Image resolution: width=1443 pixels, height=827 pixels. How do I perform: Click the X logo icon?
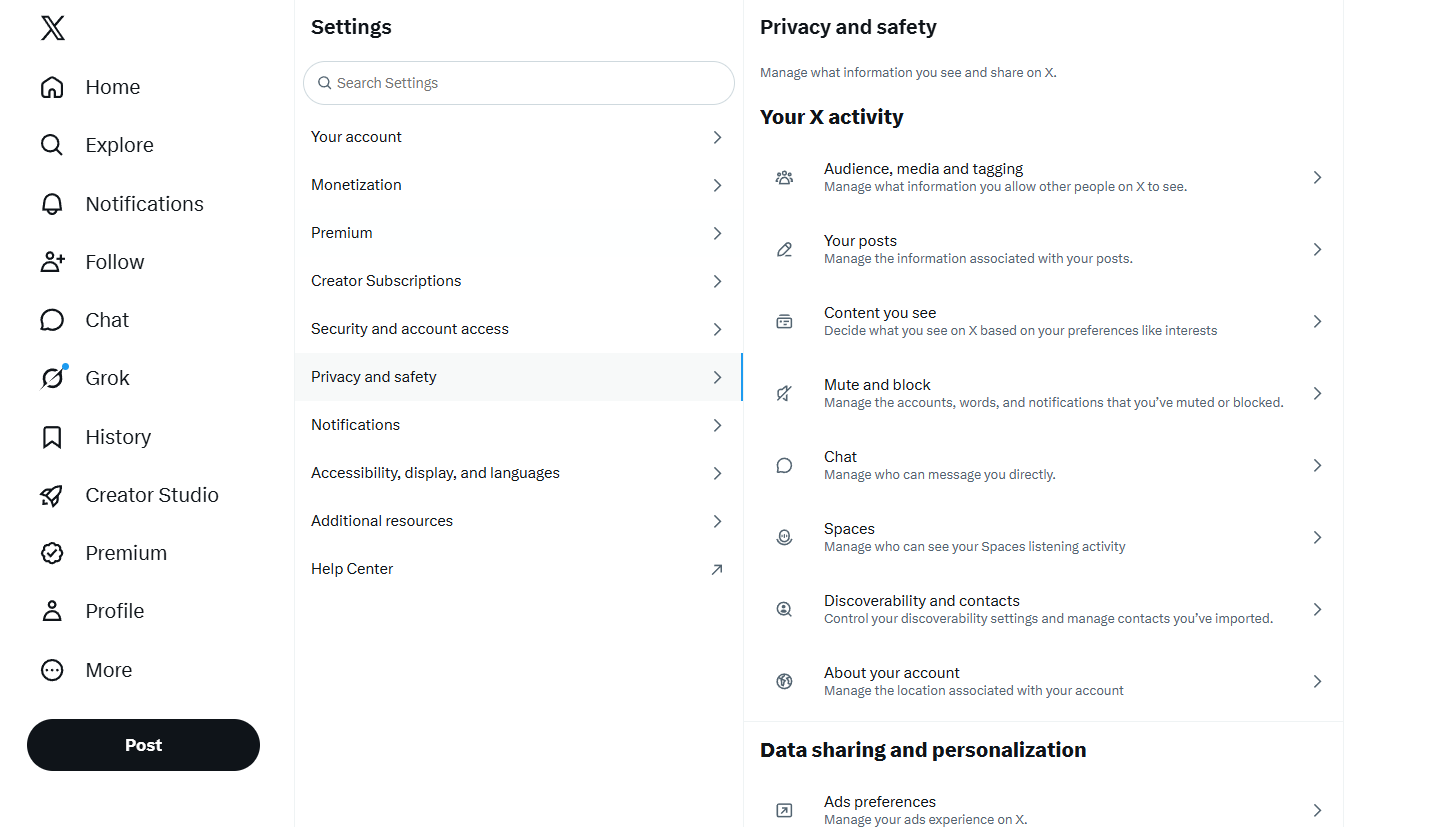53,28
